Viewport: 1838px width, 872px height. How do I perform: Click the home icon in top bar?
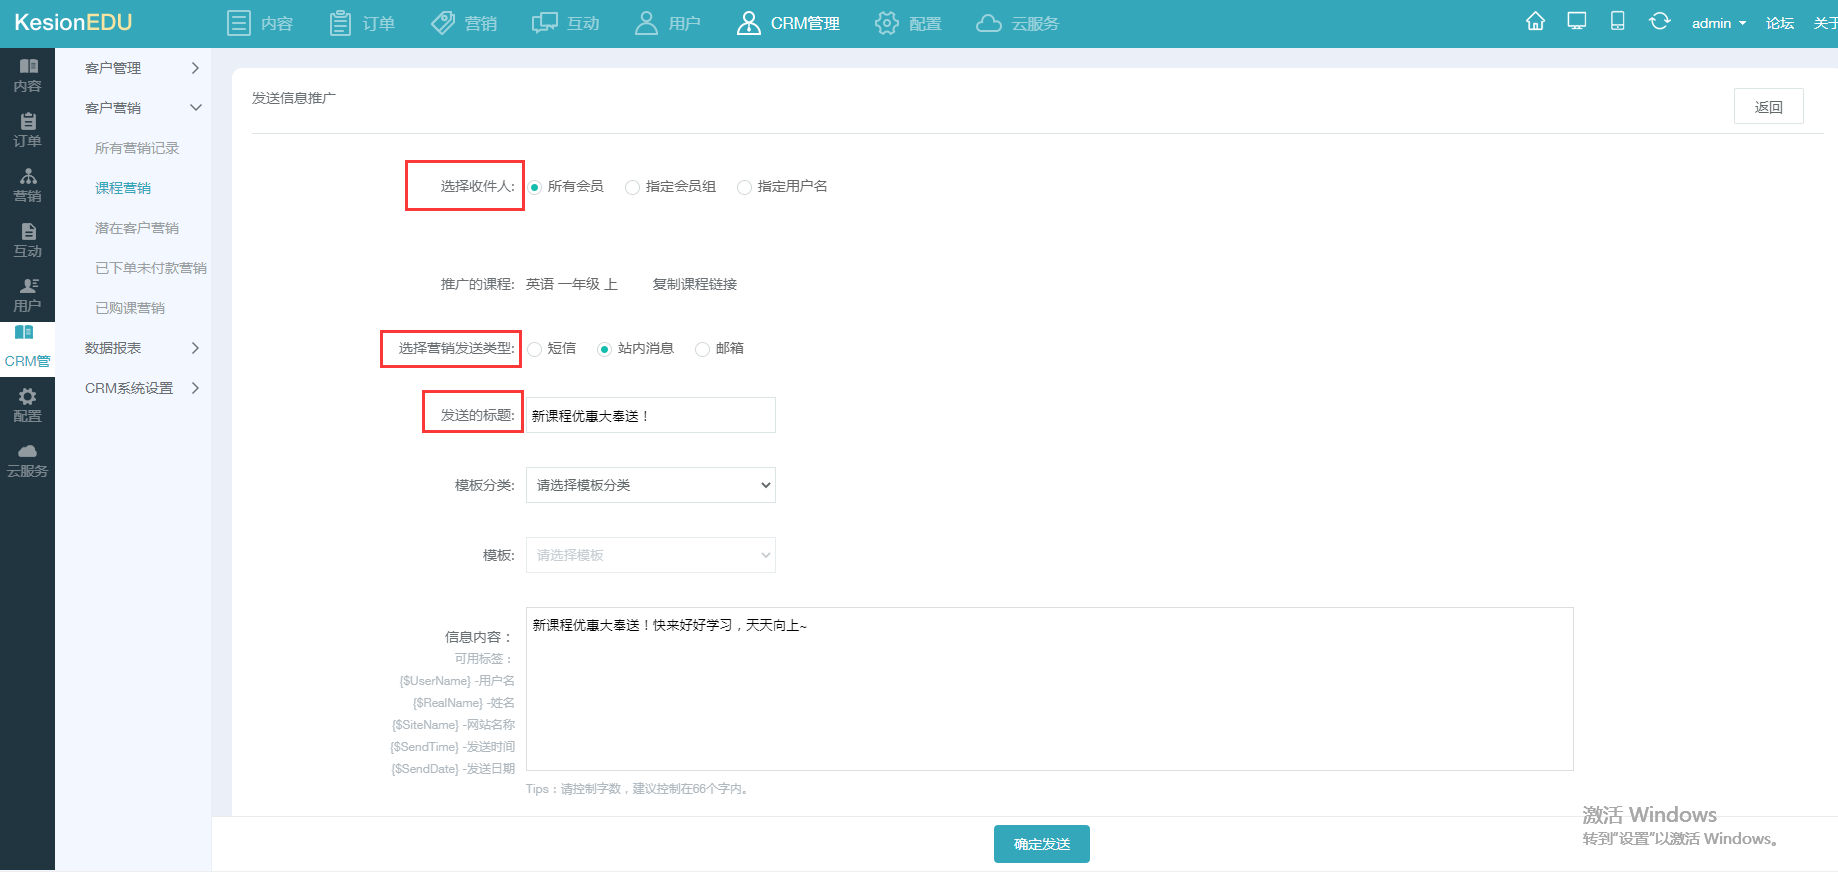click(x=1535, y=22)
